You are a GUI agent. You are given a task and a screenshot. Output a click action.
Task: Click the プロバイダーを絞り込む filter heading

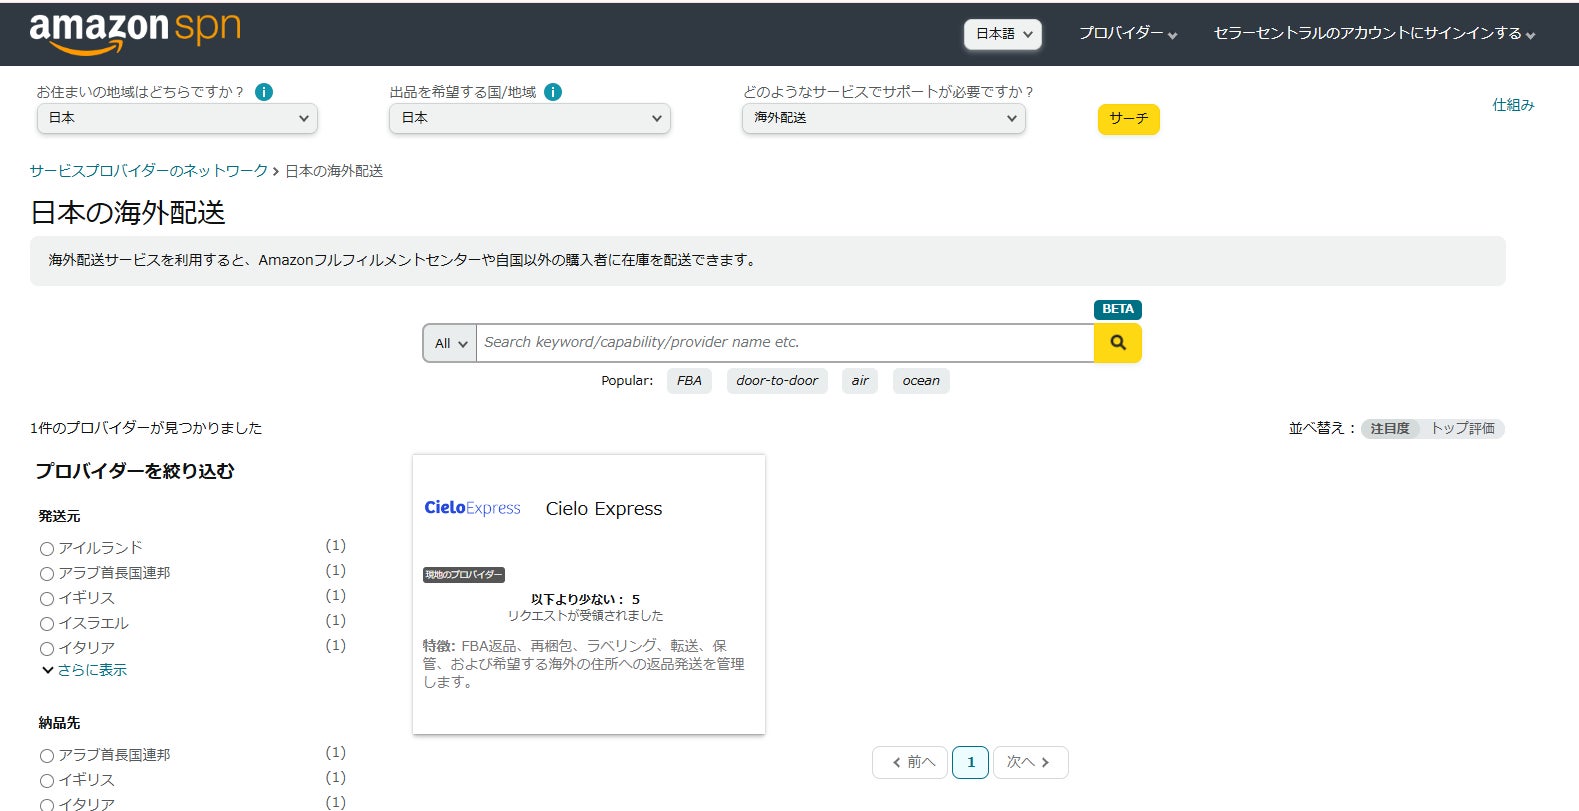(135, 471)
